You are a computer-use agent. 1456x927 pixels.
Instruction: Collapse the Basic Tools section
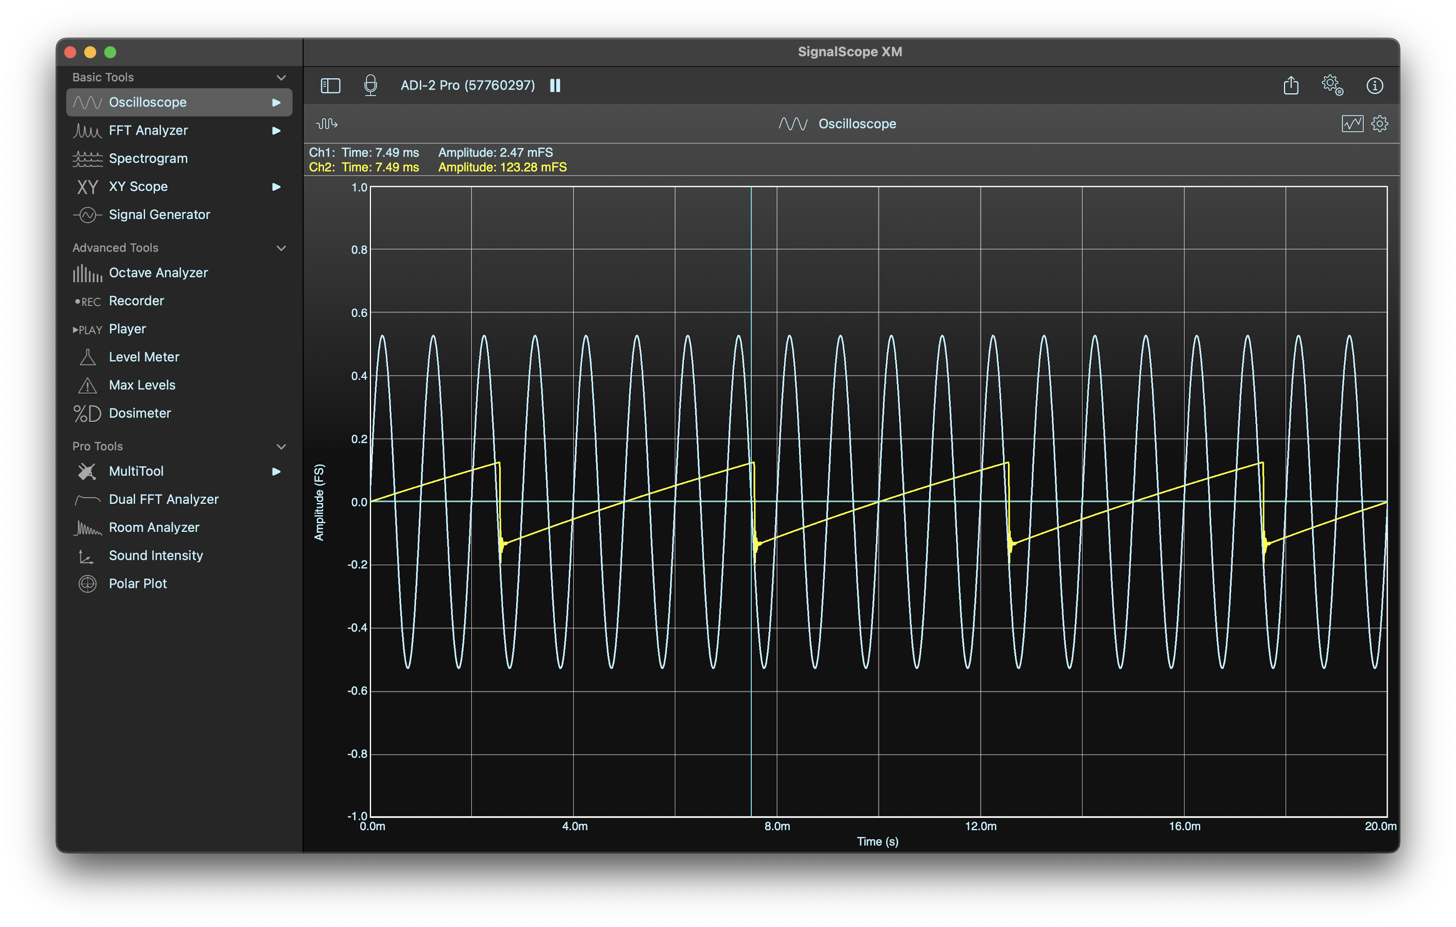[x=281, y=77]
